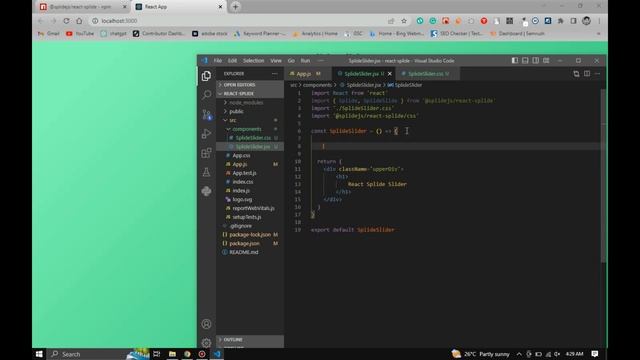Screen dimensions: 640x360
Task: Go to Chrome home page icon
Action: 79,21
